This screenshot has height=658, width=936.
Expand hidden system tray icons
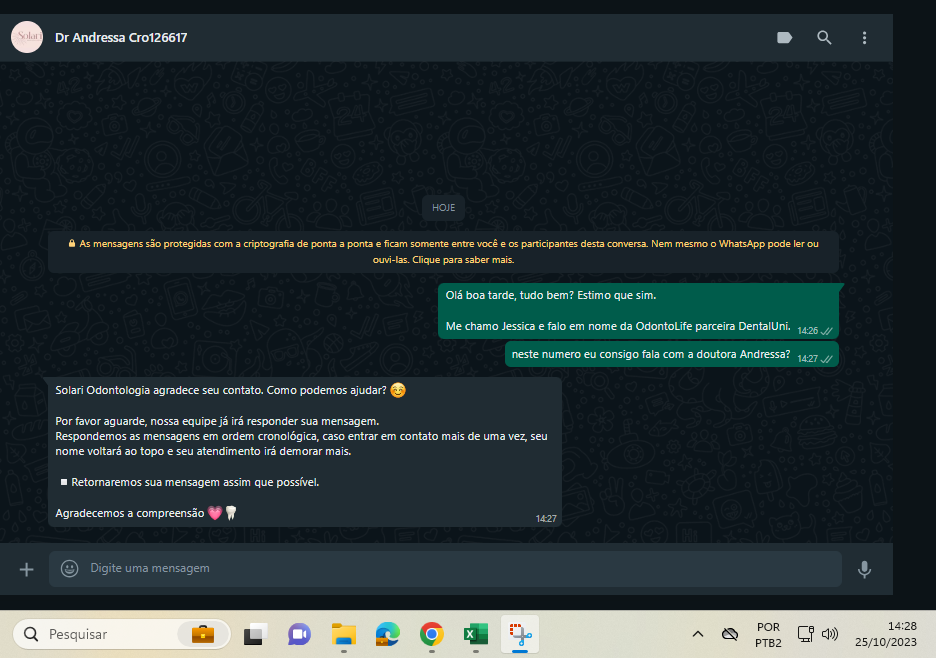[697, 634]
